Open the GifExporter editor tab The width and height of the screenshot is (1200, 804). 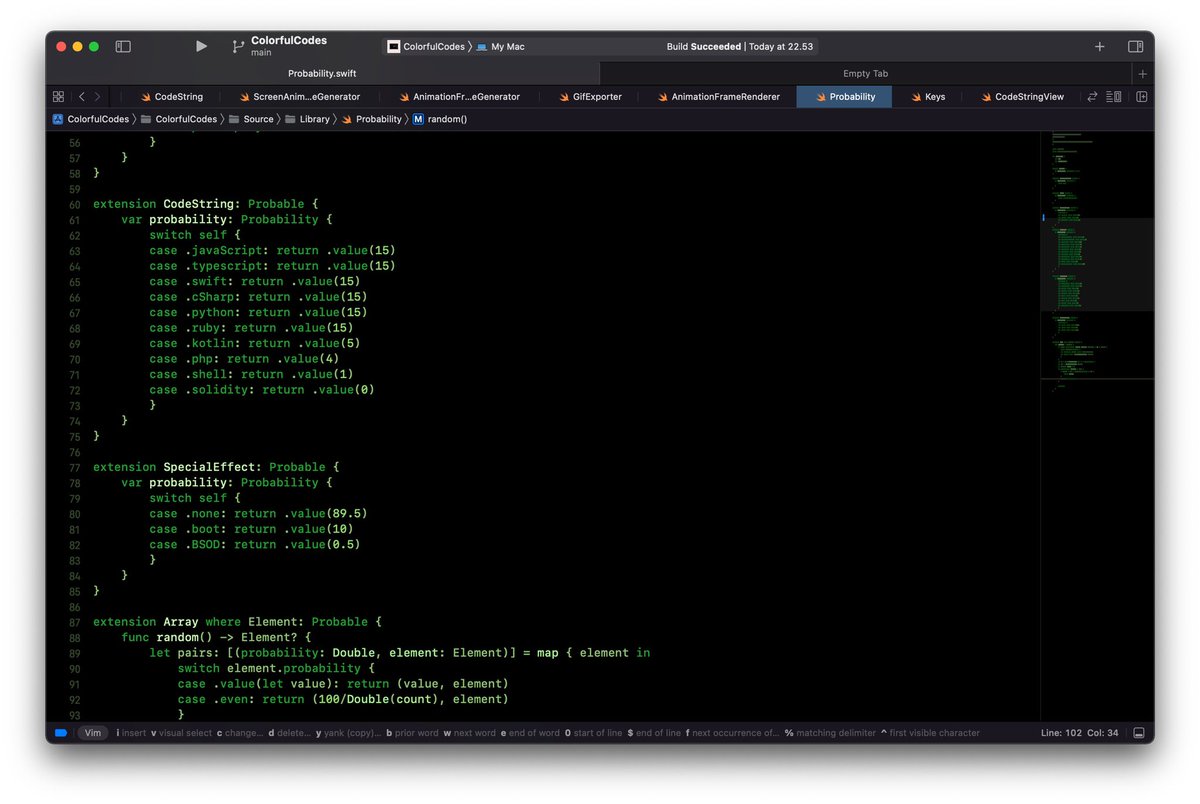(590, 97)
